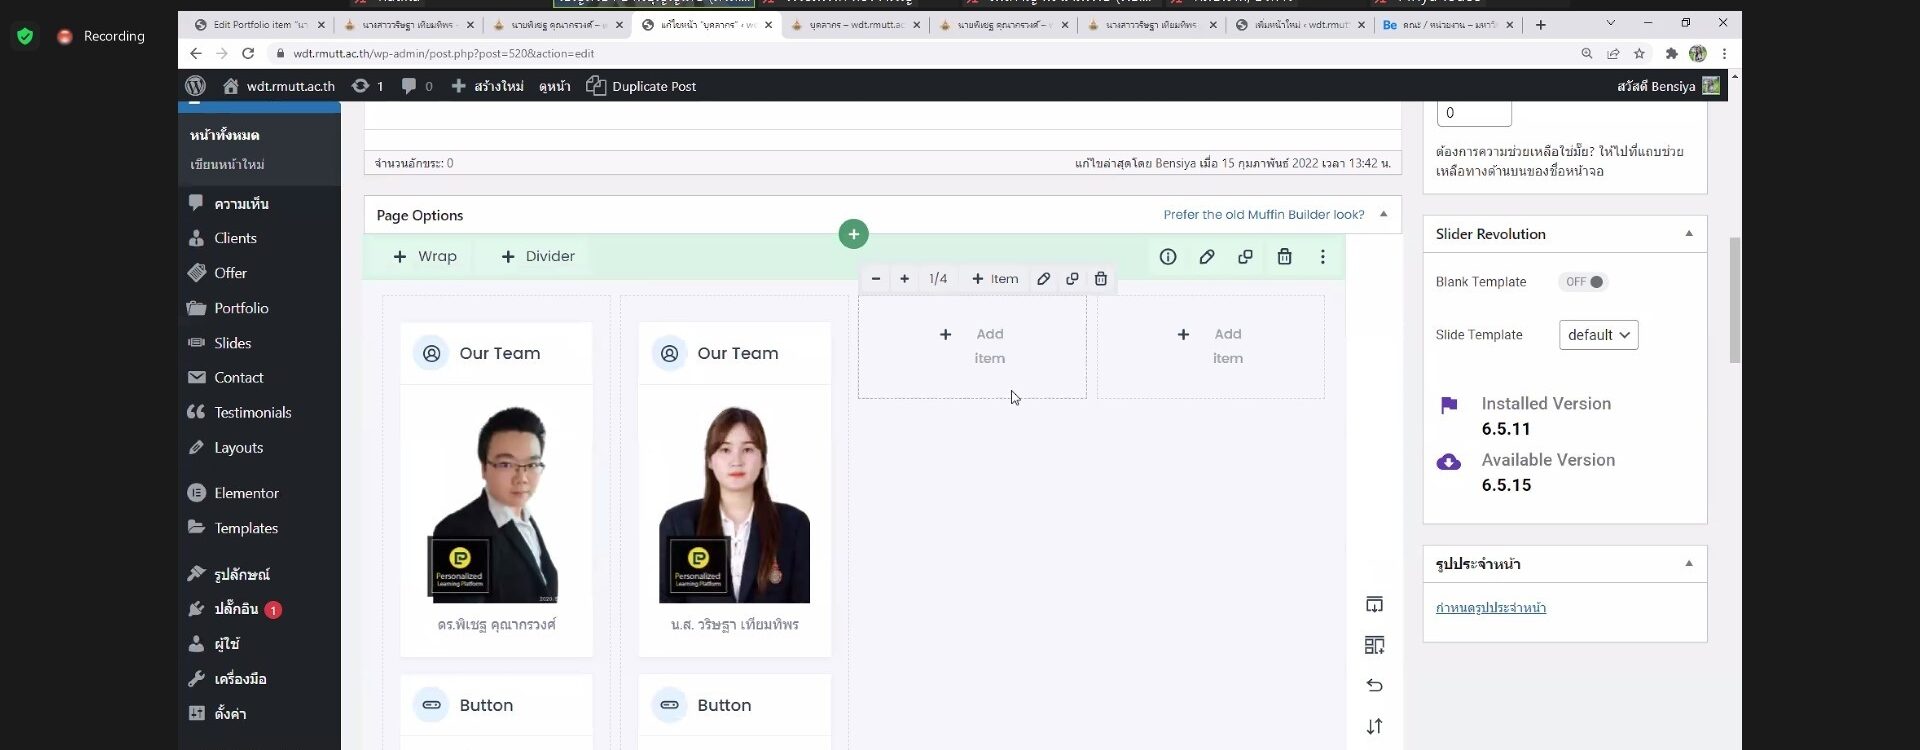Click ดูหน้า (view page) in admin bar
This screenshot has height=750, width=1920.
pos(555,86)
